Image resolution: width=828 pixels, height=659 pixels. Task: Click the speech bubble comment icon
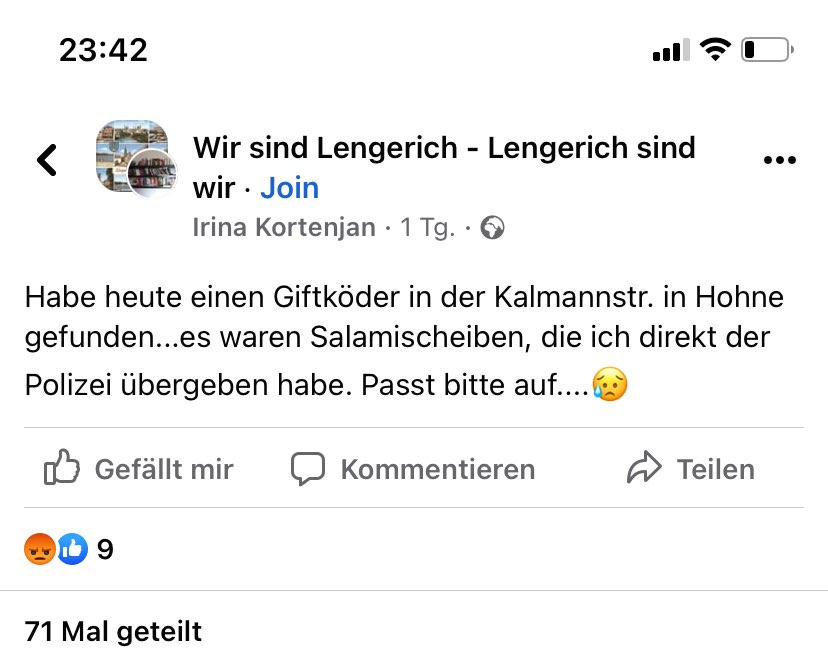point(309,468)
